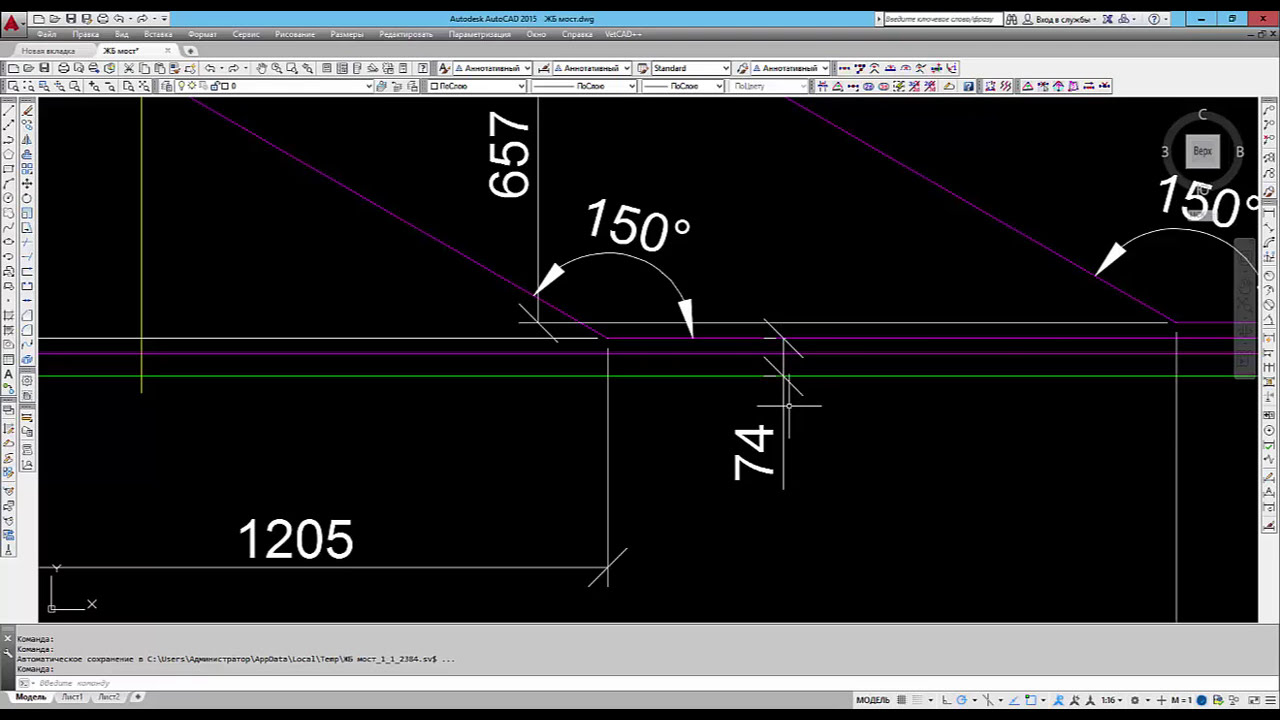Toggle hardware acceleration blue circle icon
Image resolution: width=1280 pixels, height=720 pixels.
click(1201, 700)
